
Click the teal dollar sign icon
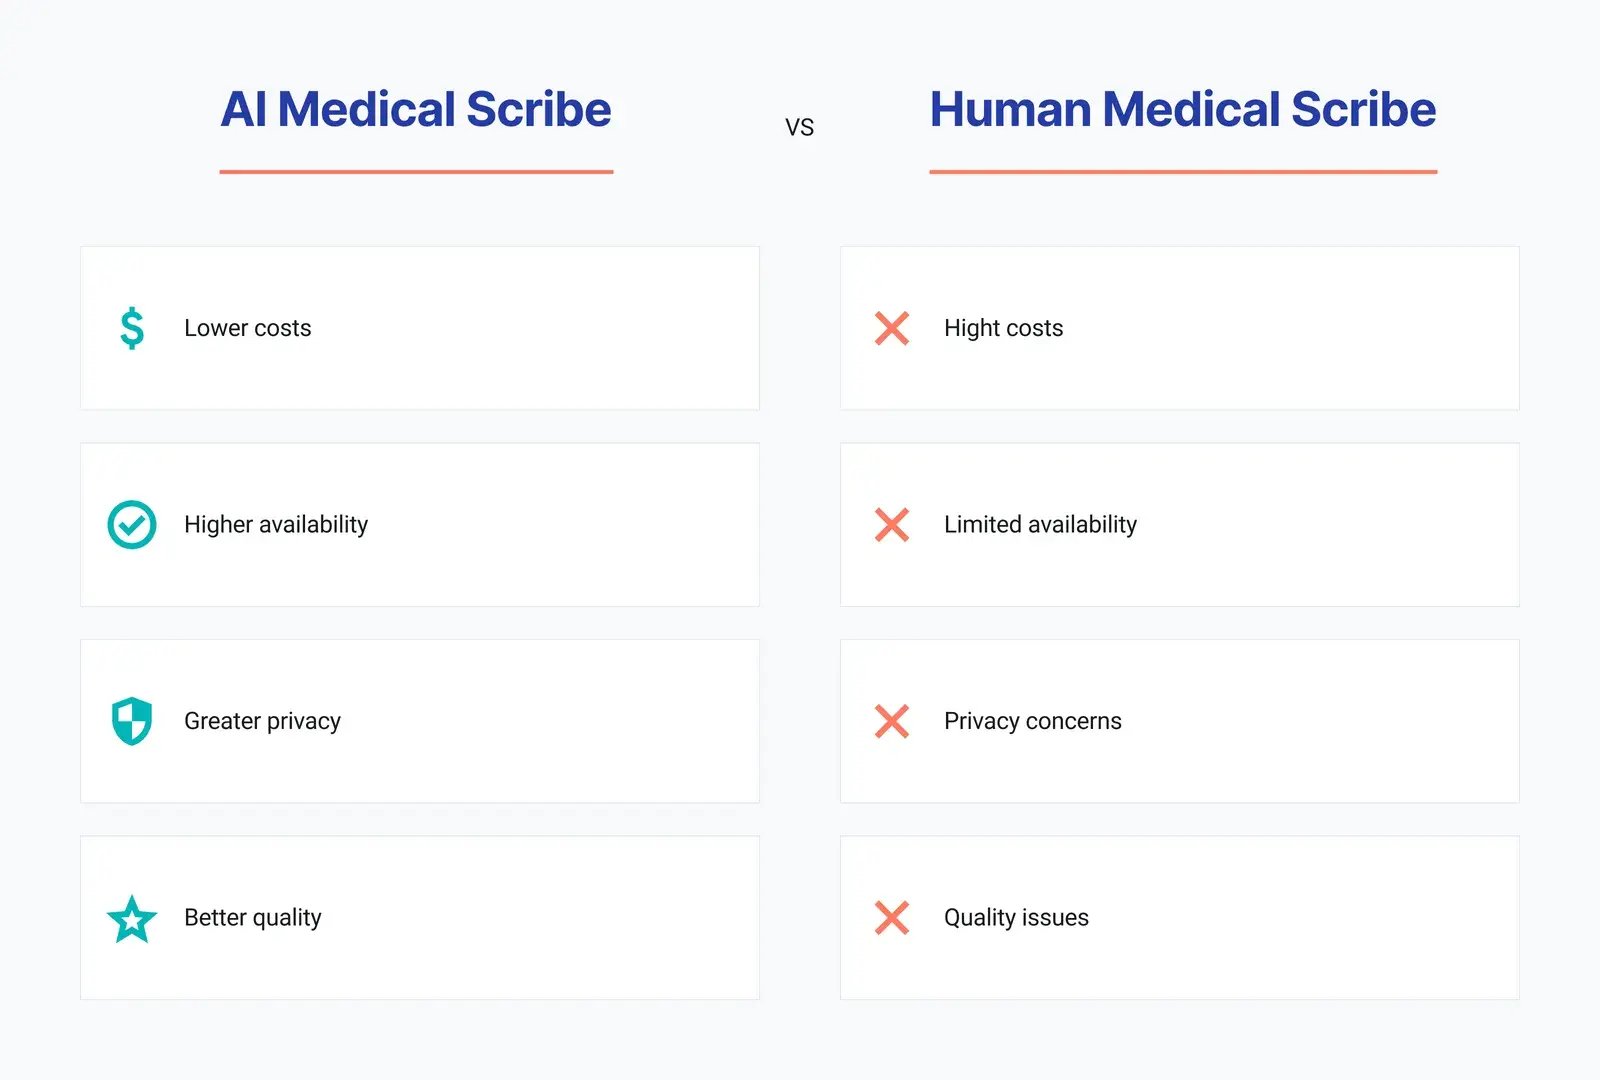[132, 328]
